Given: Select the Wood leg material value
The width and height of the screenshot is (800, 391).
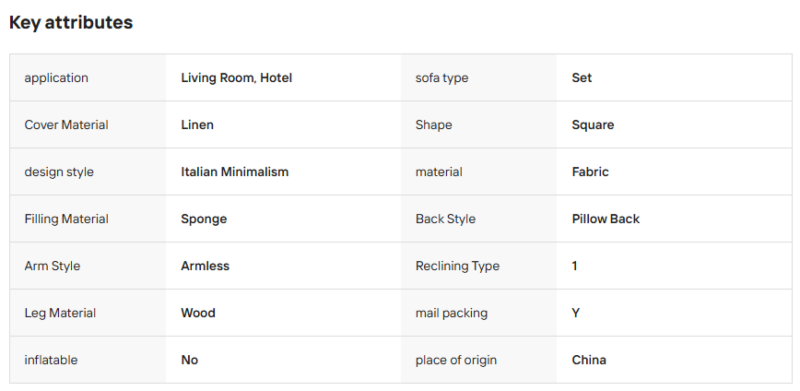Looking at the screenshot, I should 198,313.
